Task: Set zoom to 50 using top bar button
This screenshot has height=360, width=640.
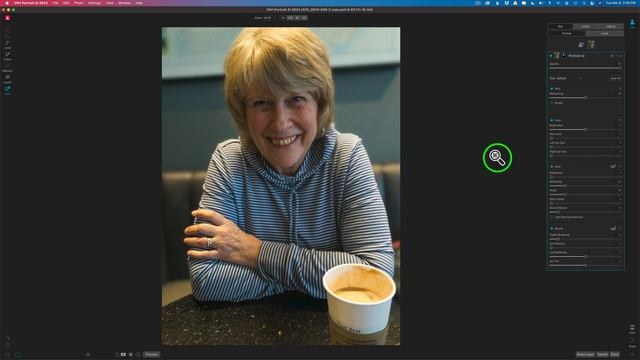Action: click(297, 18)
